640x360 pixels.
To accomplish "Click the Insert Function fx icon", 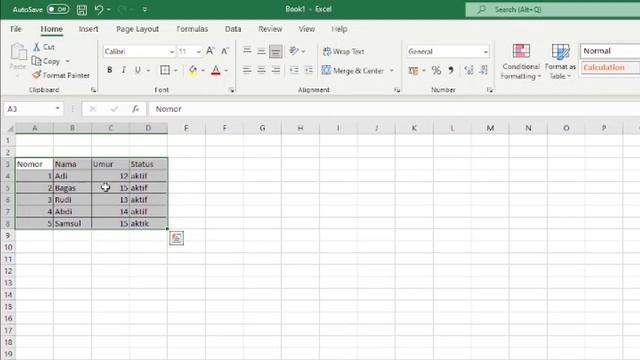I will (x=136, y=109).
